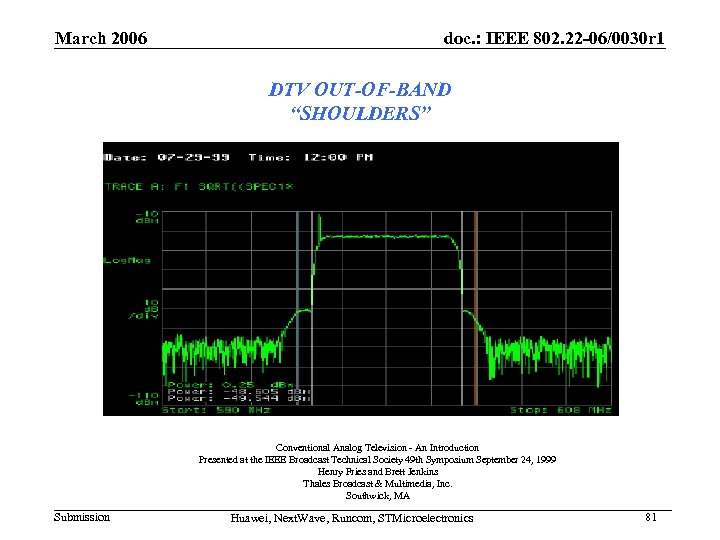Click the 'Time: 12:00 PM' readout
Viewport: 720px width, 540px height.
311,158
